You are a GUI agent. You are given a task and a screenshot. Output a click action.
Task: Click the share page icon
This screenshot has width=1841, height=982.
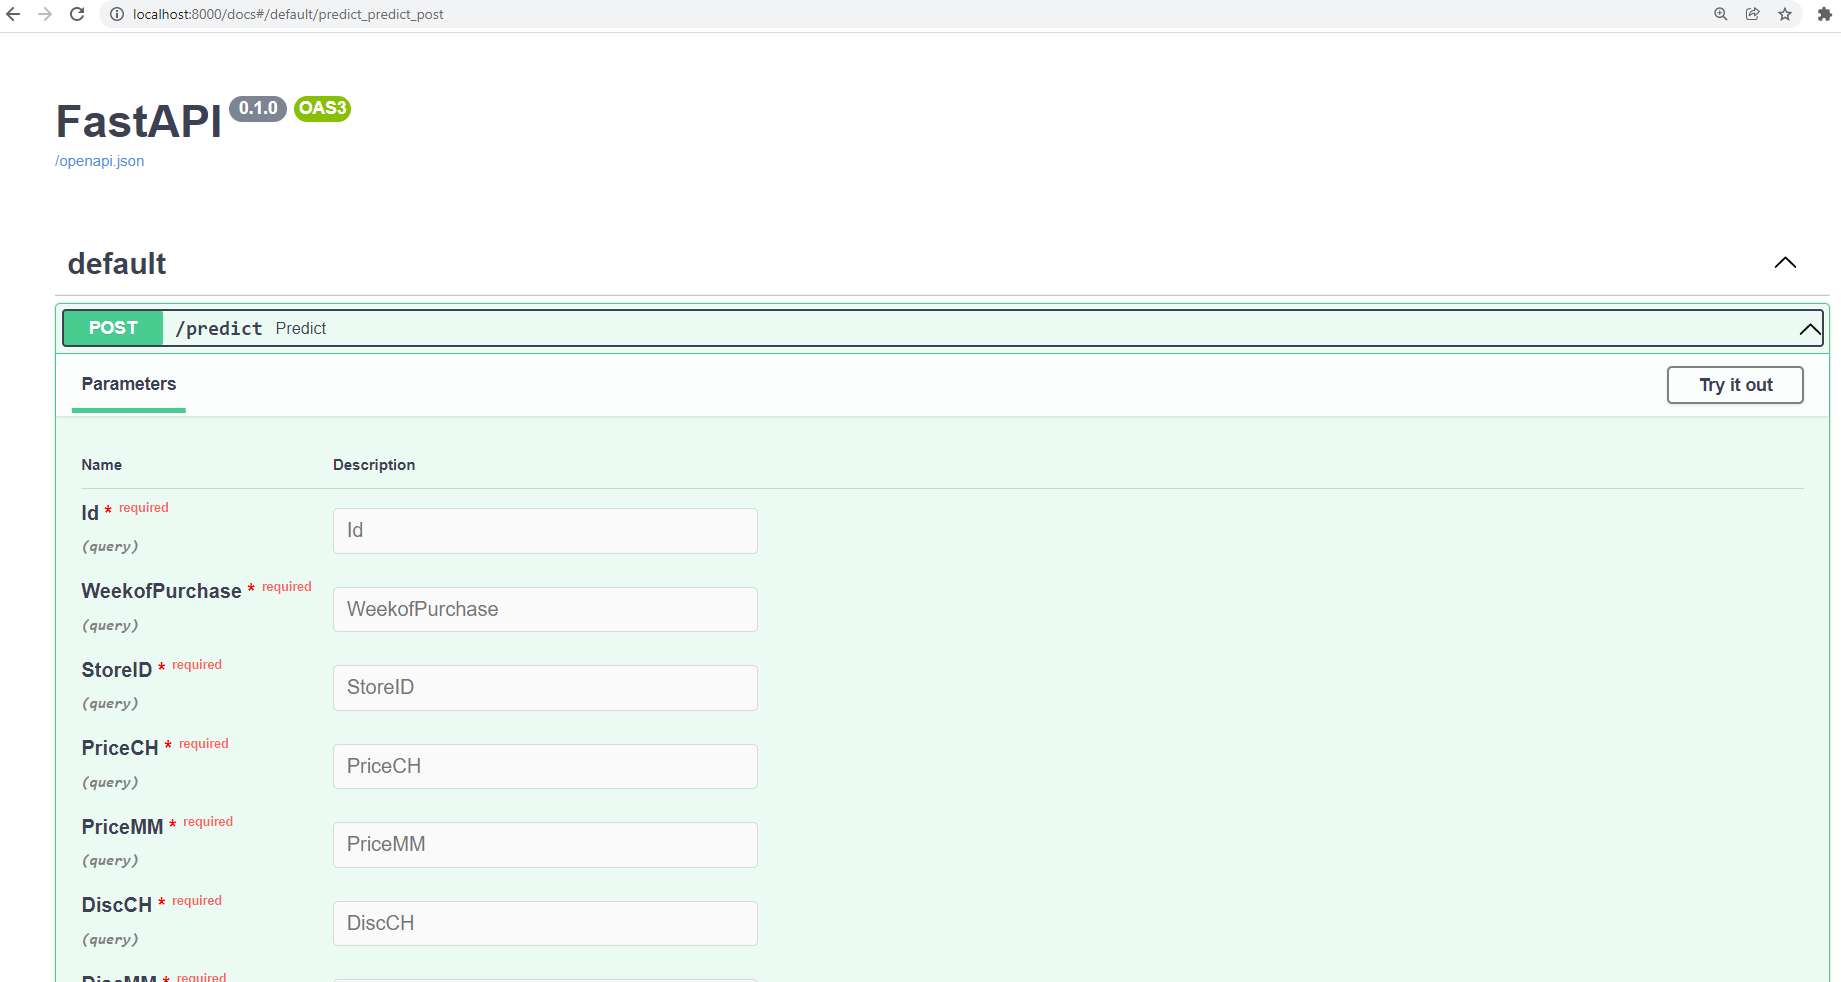click(x=1752, y=14)
